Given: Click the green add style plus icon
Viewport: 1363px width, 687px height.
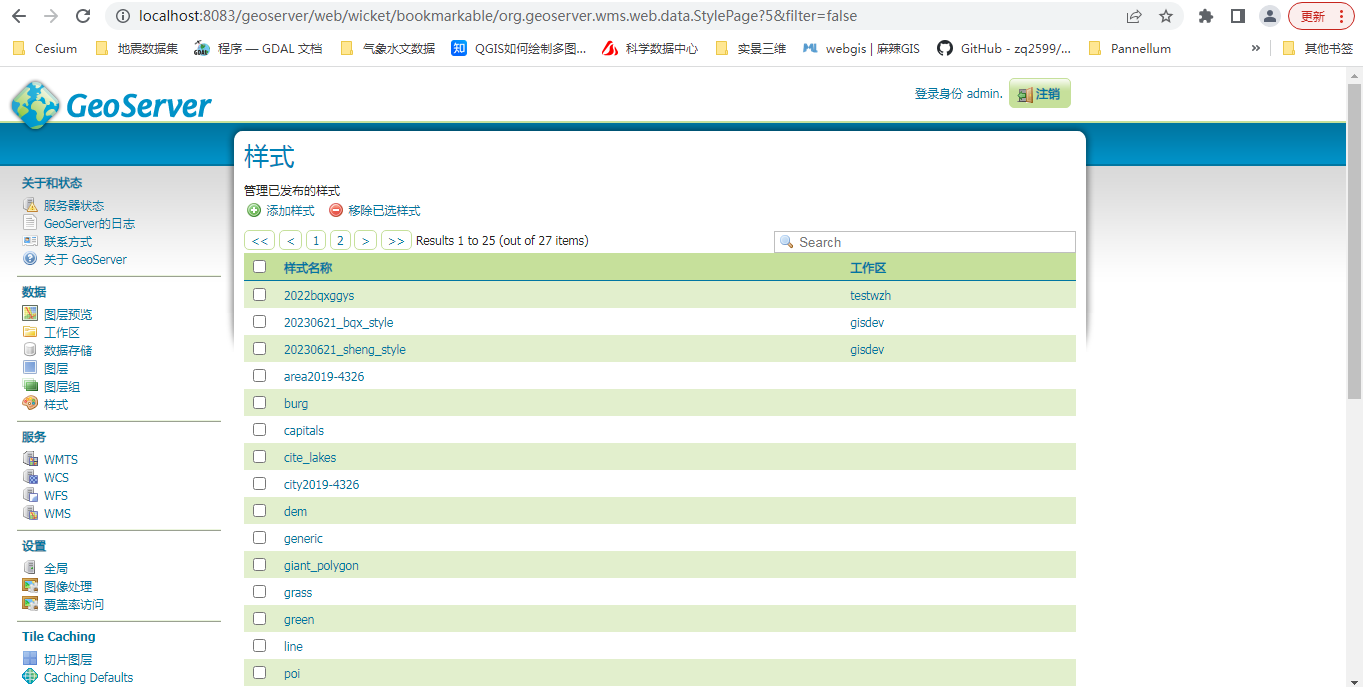Looking at the screenshot, I should tap(254, 211).
